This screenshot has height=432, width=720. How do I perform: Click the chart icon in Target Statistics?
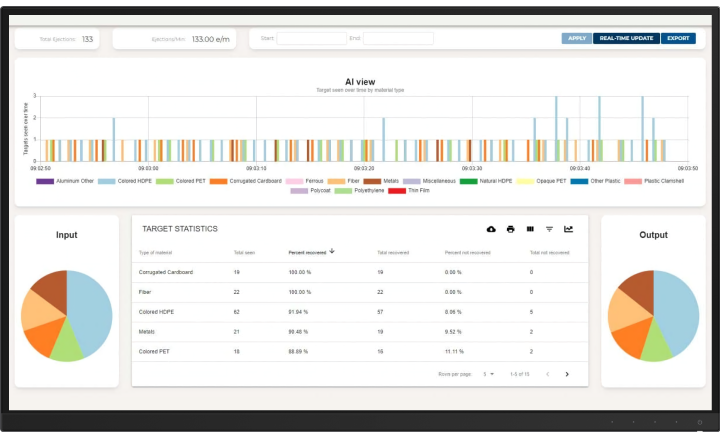tap(568, 229)
